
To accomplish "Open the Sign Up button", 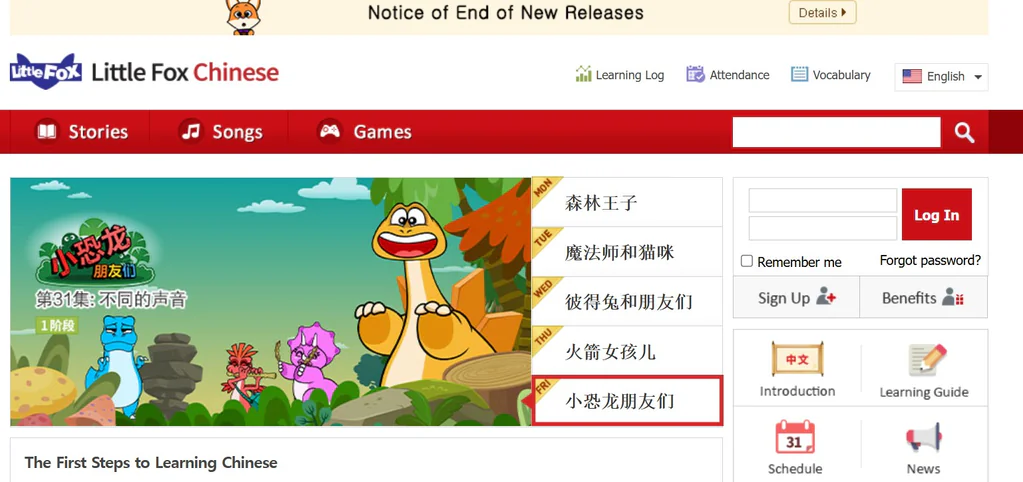I will point(797,297).
